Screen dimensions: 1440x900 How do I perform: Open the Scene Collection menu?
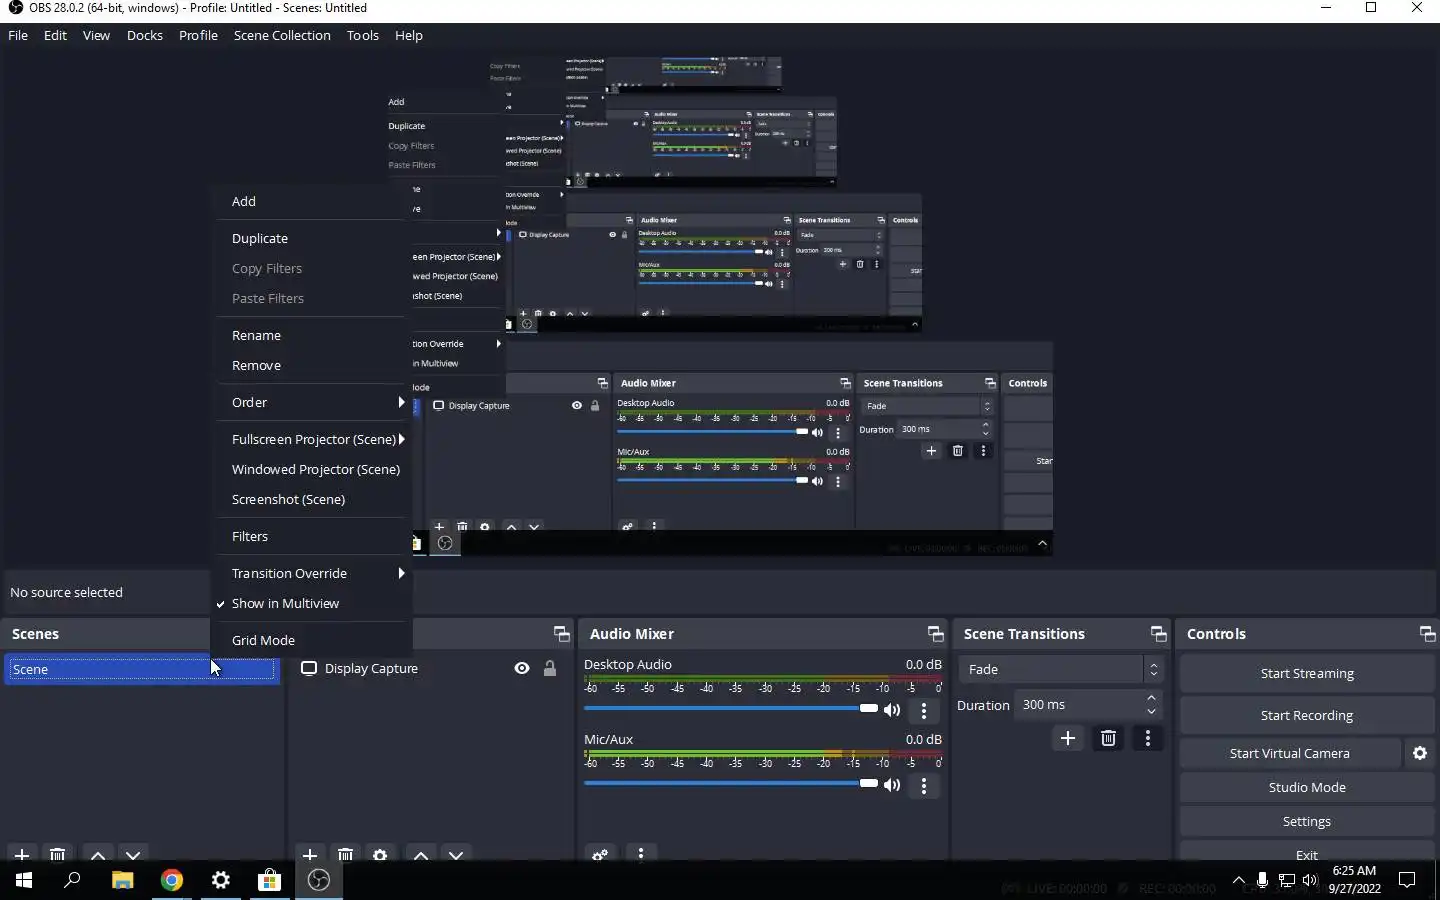282,35
